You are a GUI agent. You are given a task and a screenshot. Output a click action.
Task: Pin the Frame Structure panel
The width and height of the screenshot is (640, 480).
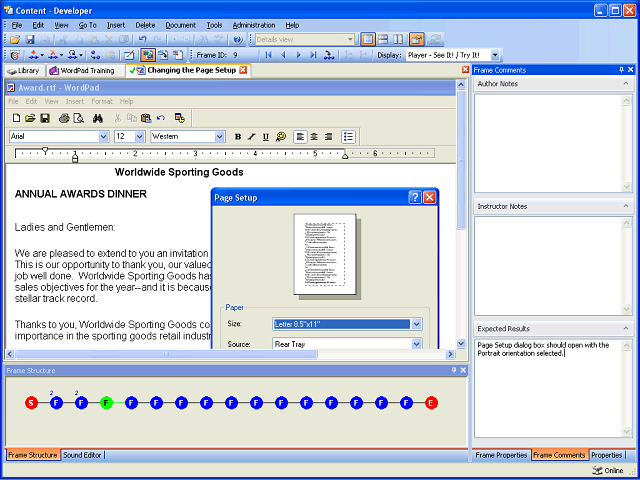454,370
